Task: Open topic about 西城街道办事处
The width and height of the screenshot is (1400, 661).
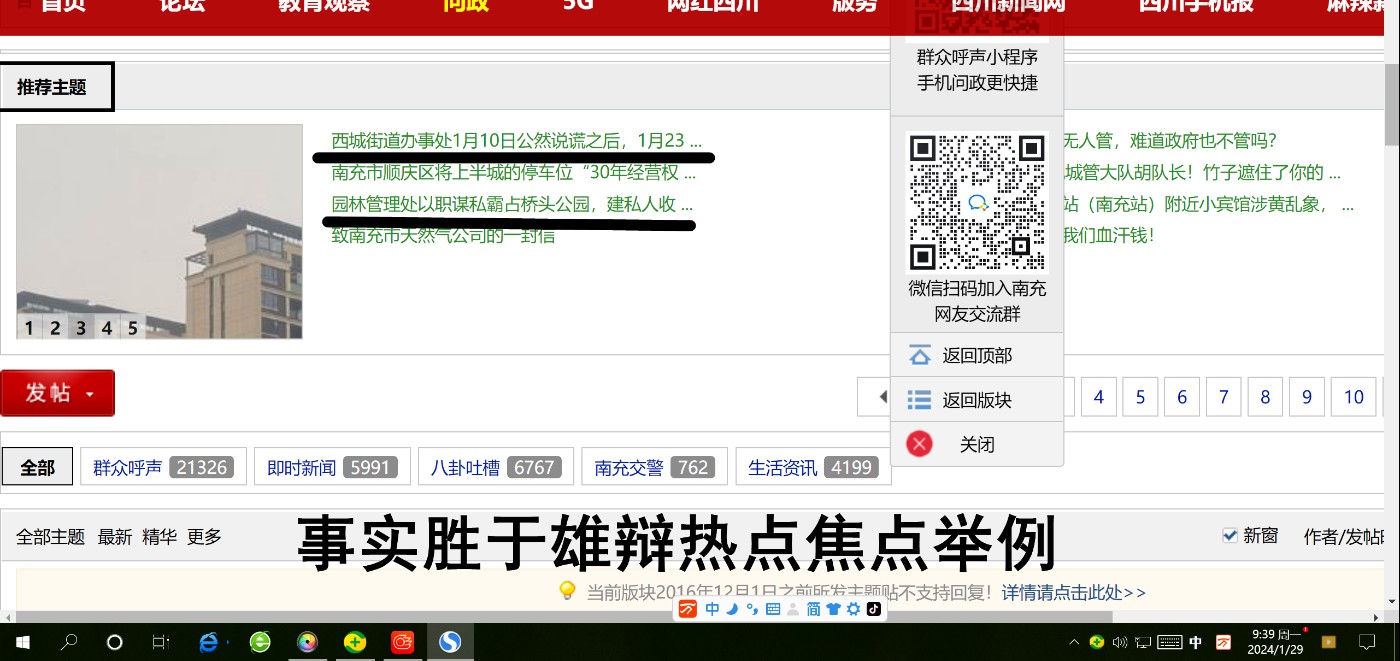Action: pos(516,141)
